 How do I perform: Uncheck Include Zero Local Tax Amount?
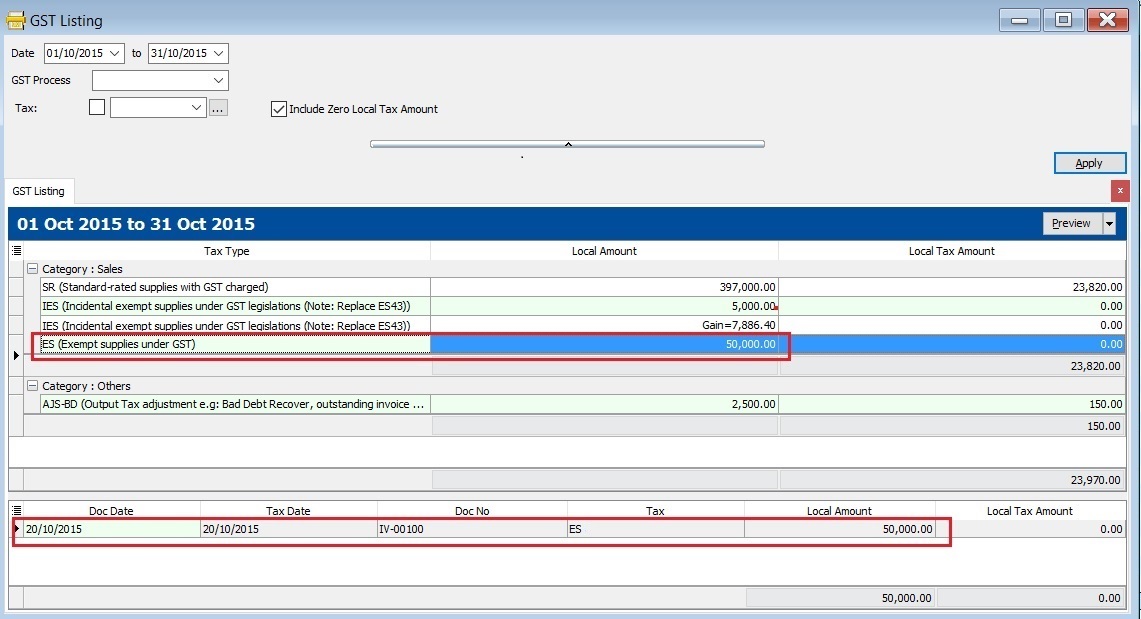click(278, 109)
